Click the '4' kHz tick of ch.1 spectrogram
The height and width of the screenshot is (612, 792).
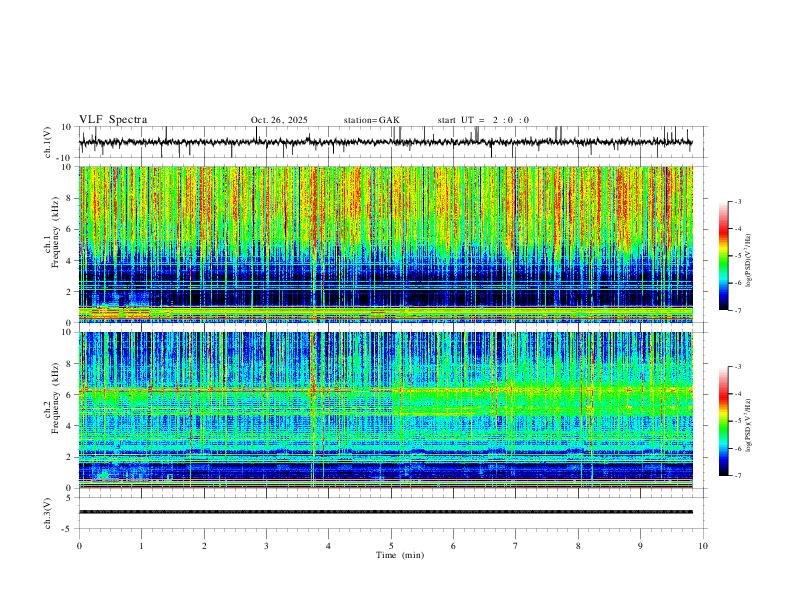point(69,261)
